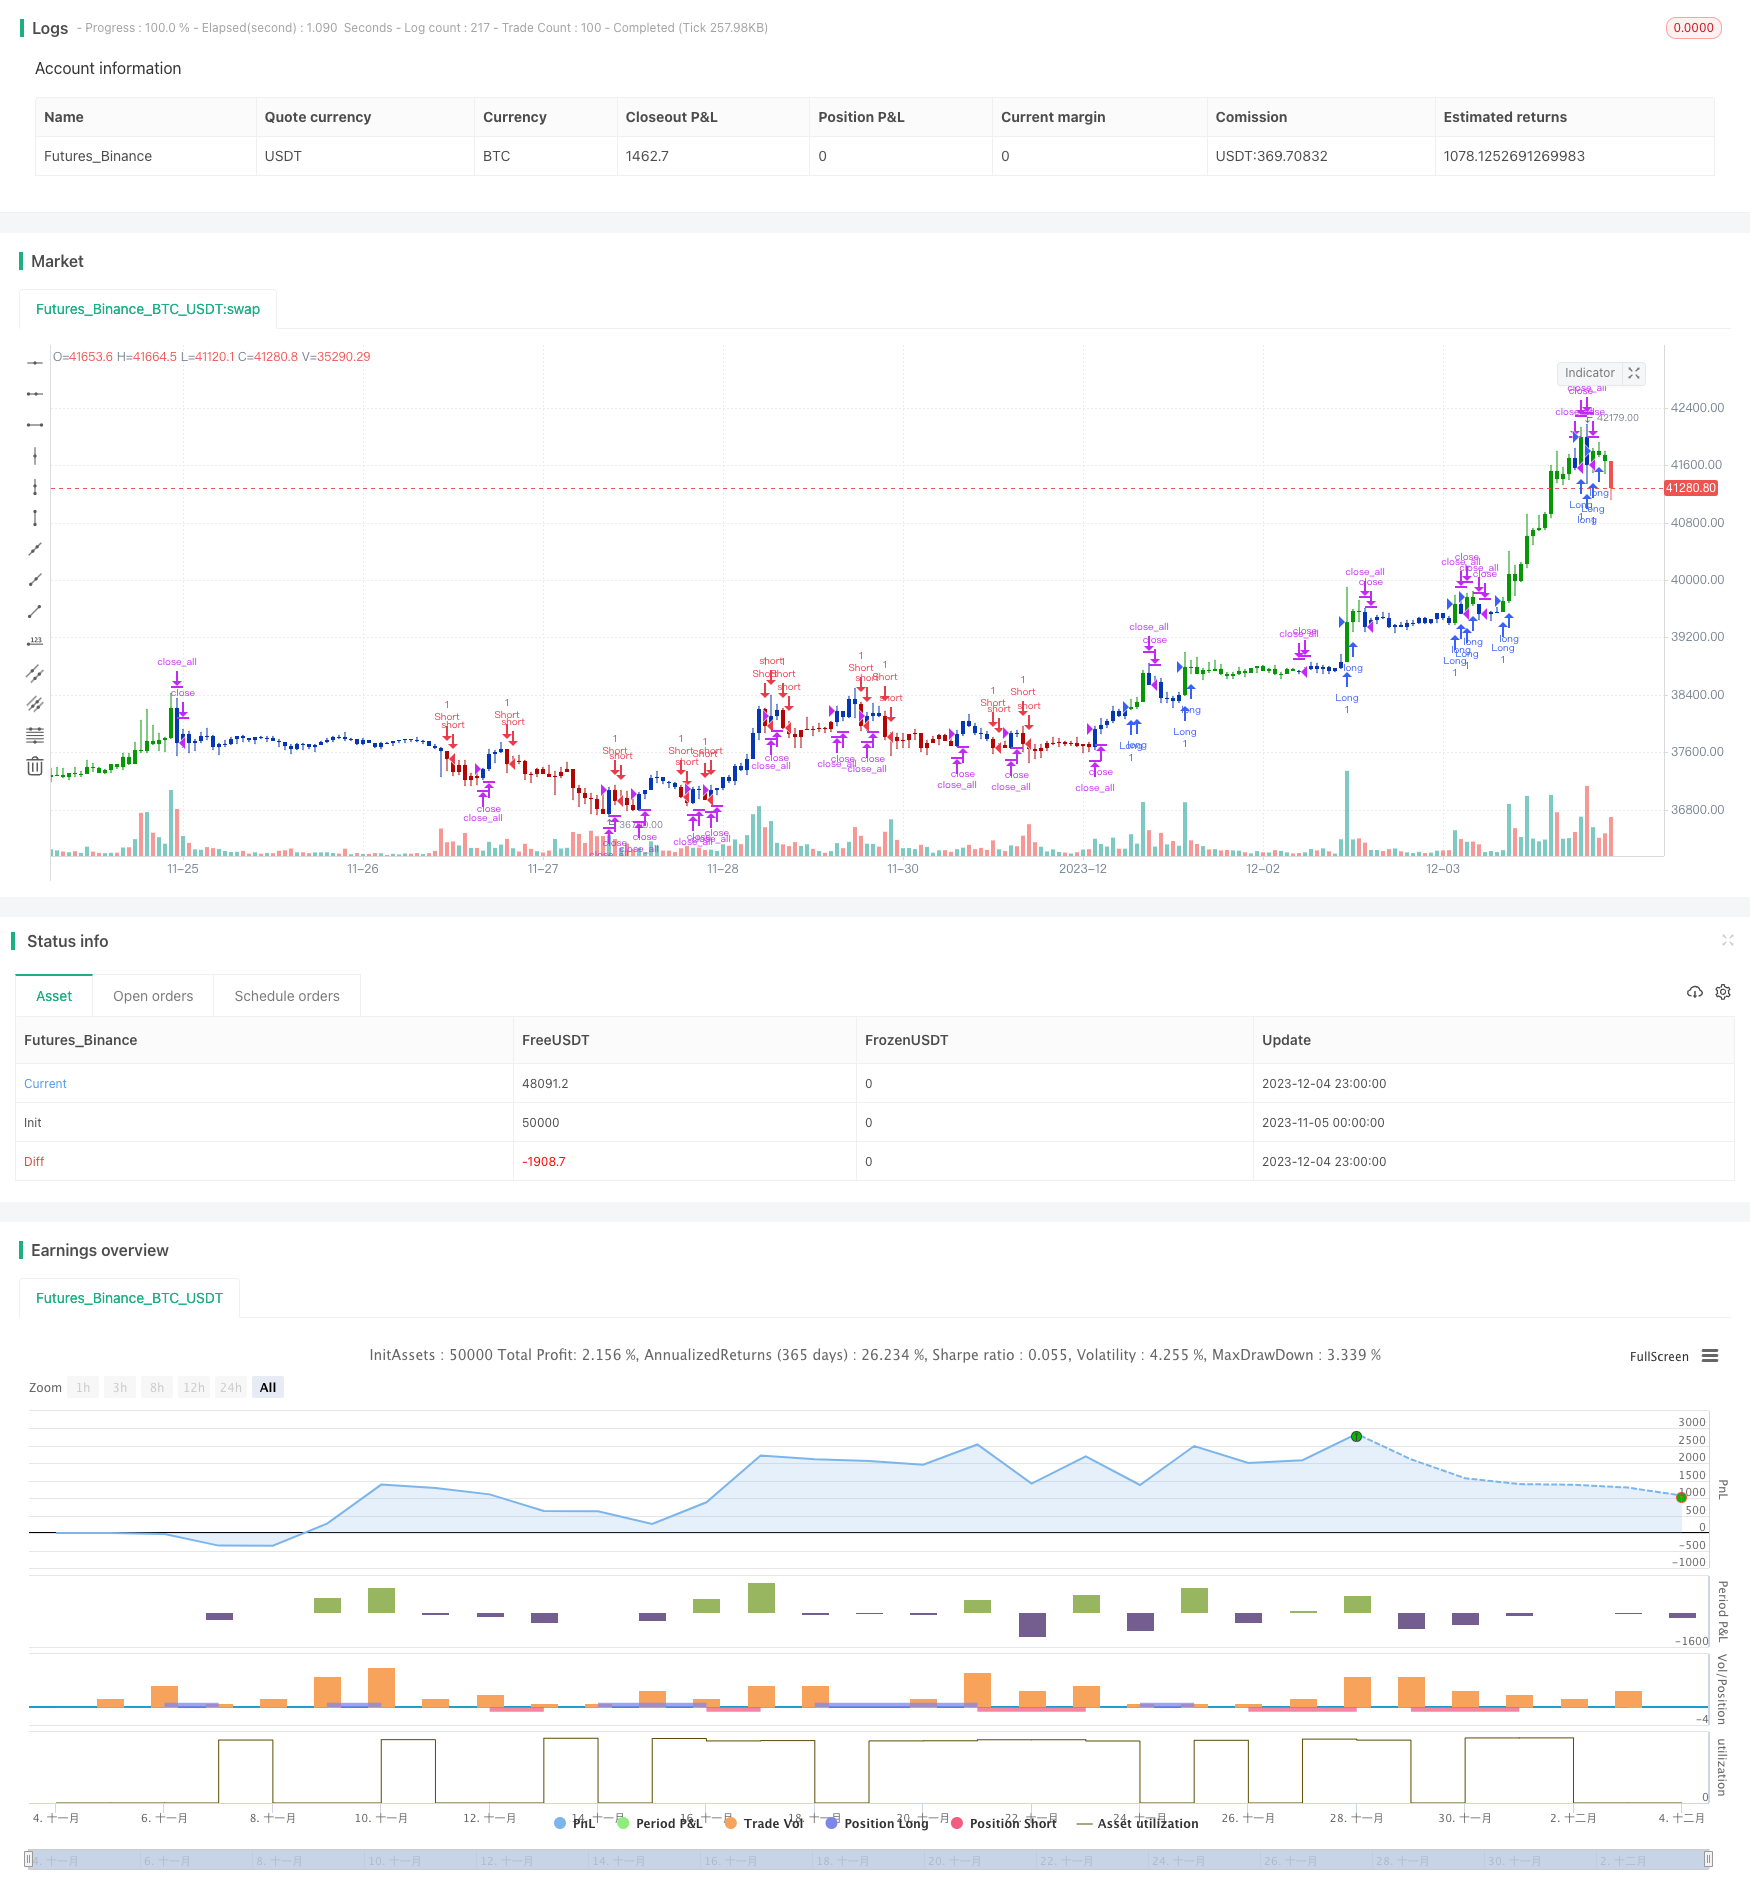The height and width of the screenshot is (1899, 1750).
Task: Click the export icon in Status info panel
Action: point(1694,991)
